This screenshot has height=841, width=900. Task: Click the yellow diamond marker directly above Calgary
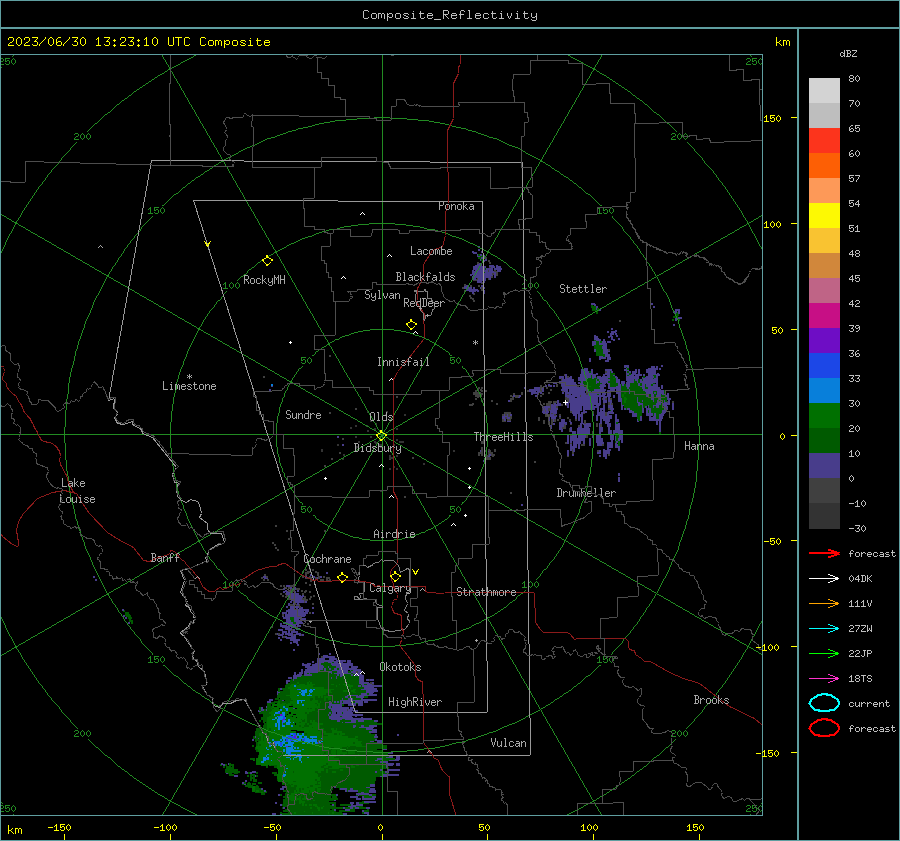click(x=395, y=576)
